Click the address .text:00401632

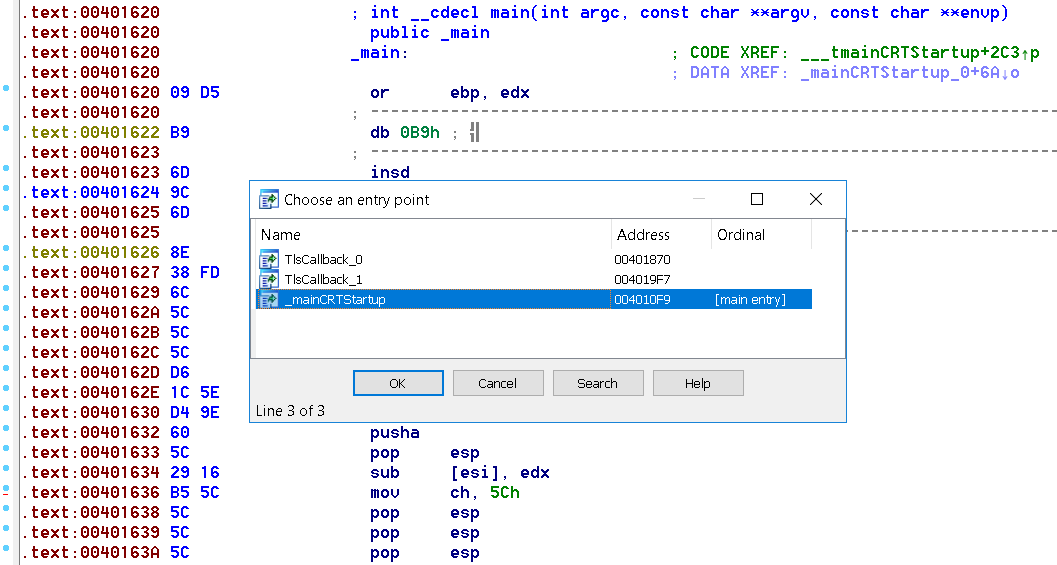[90, 433]
